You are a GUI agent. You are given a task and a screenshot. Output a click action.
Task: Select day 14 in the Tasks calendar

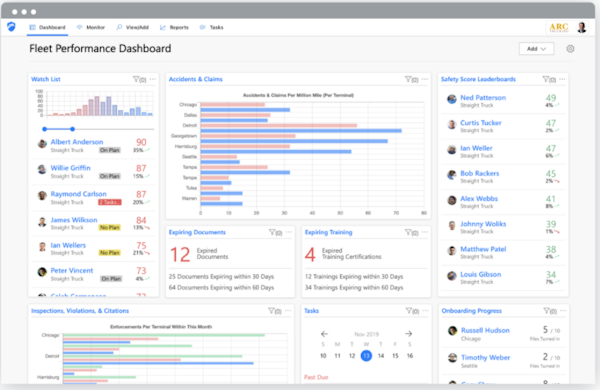[381, 356]
